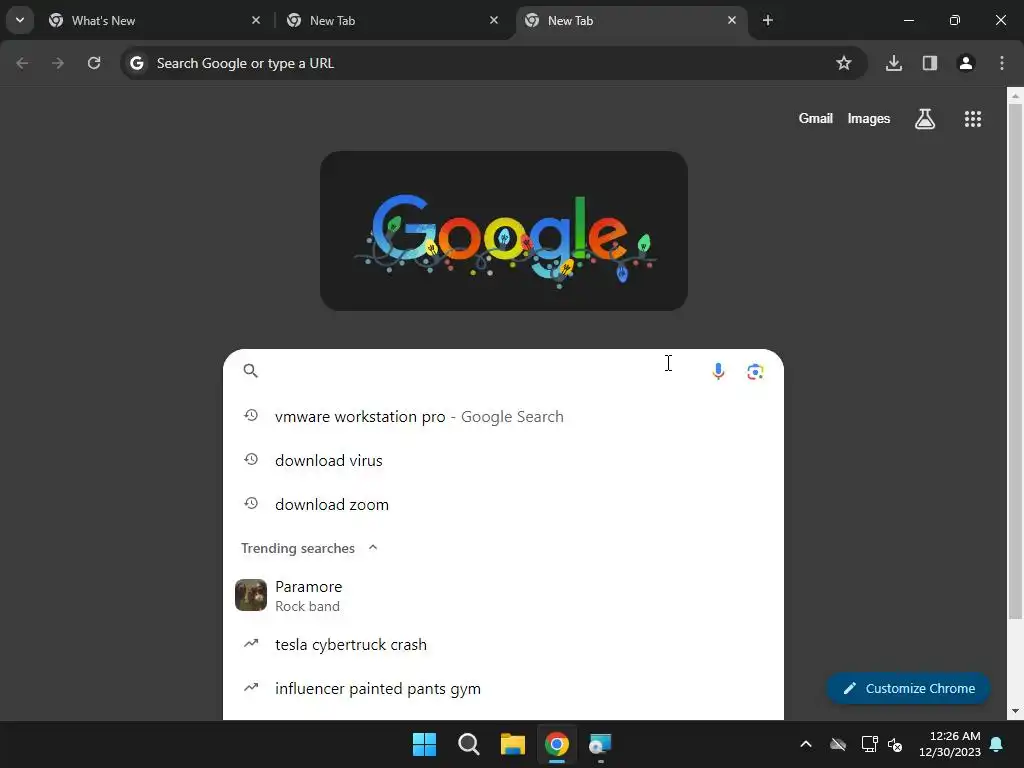Click history clock icon beside 'download virus'
The image size is (1024, 768).
click(x=251, y=460)
